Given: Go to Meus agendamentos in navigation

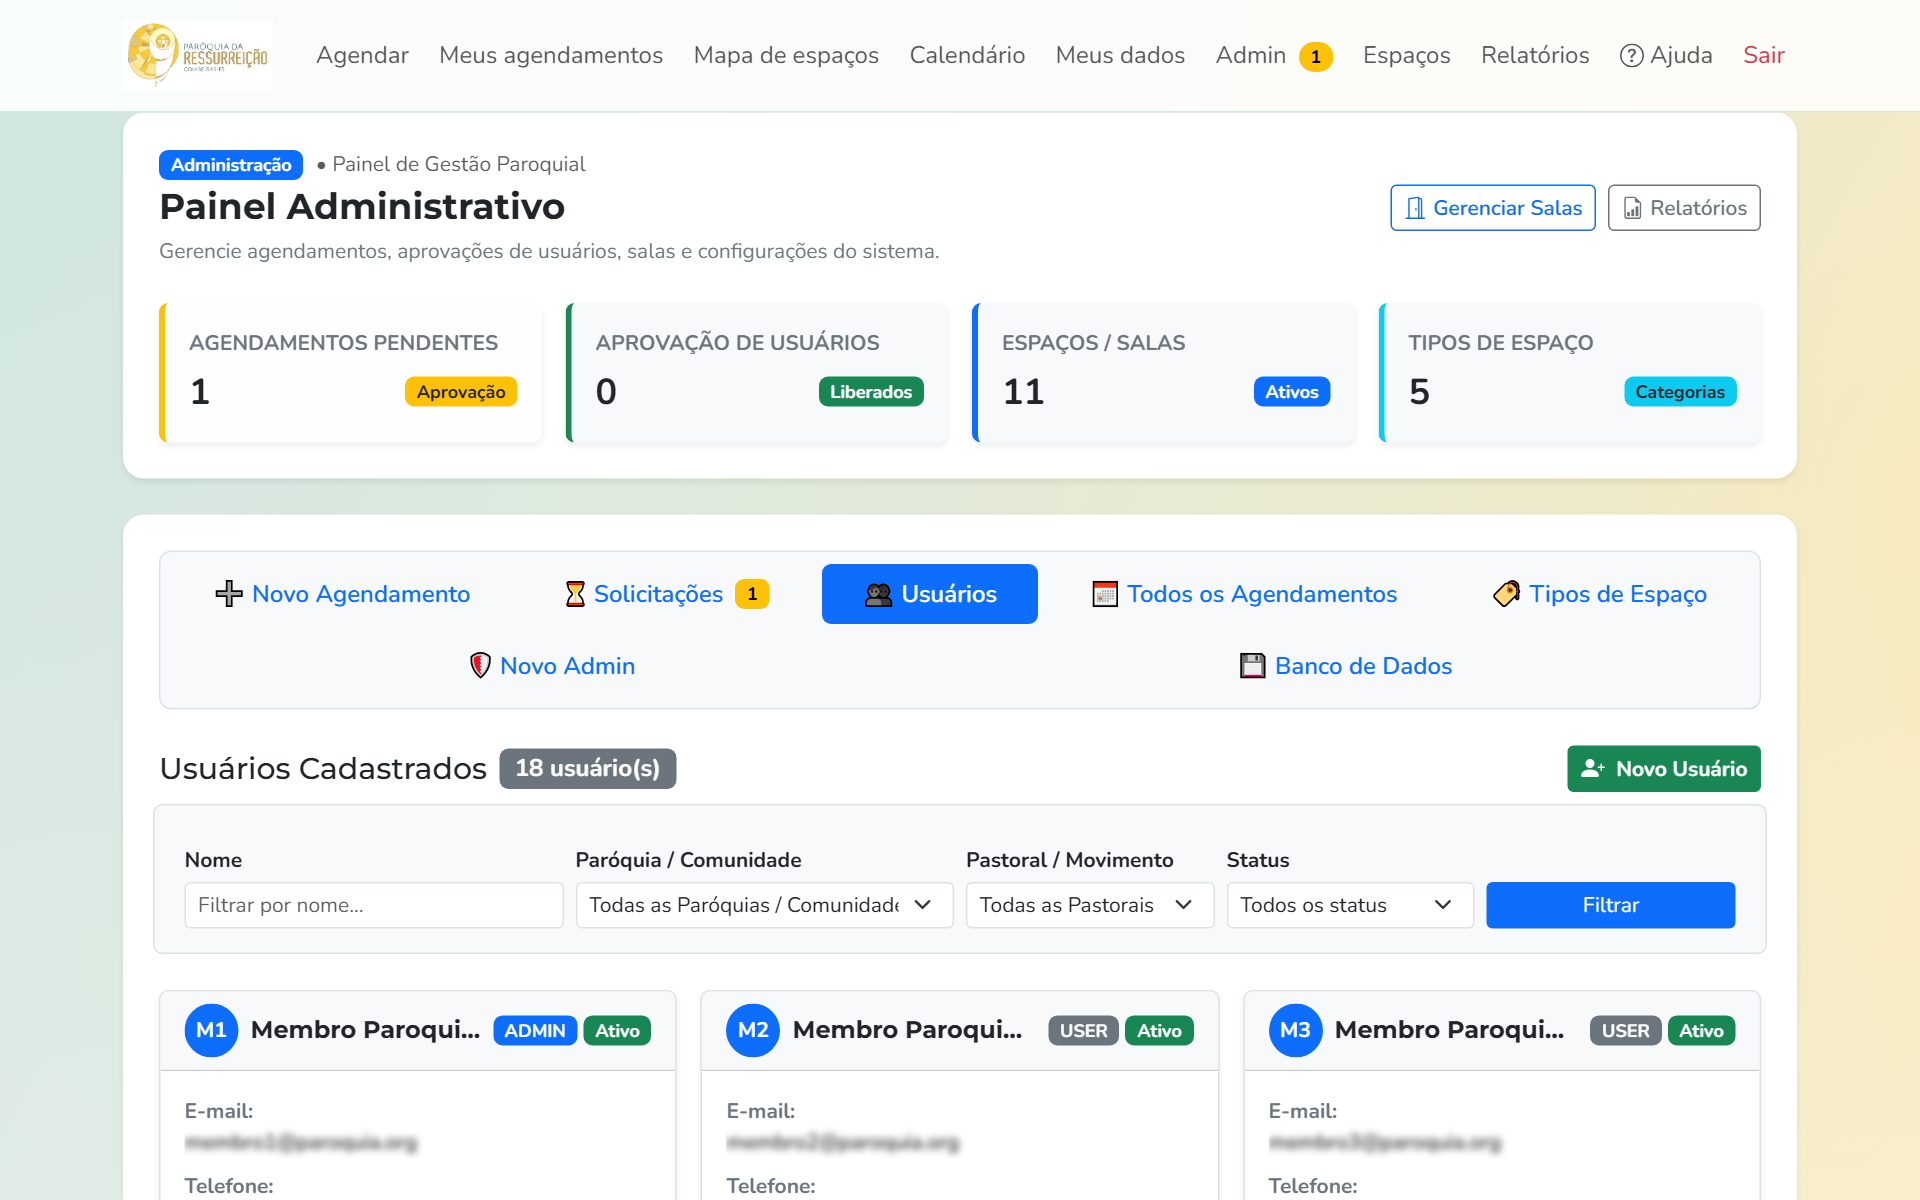Looking at the screenshot, I should [551, 55].
